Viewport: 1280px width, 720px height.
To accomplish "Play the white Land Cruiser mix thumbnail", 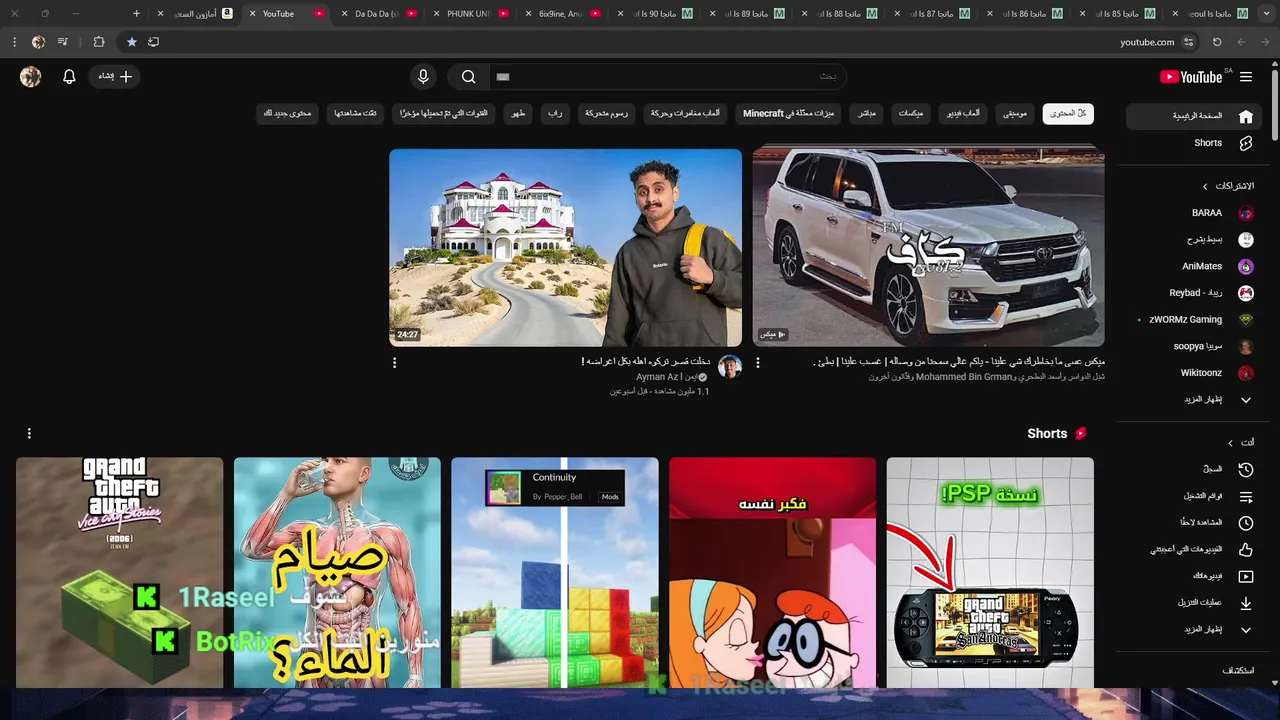I will tap(928, 247).
